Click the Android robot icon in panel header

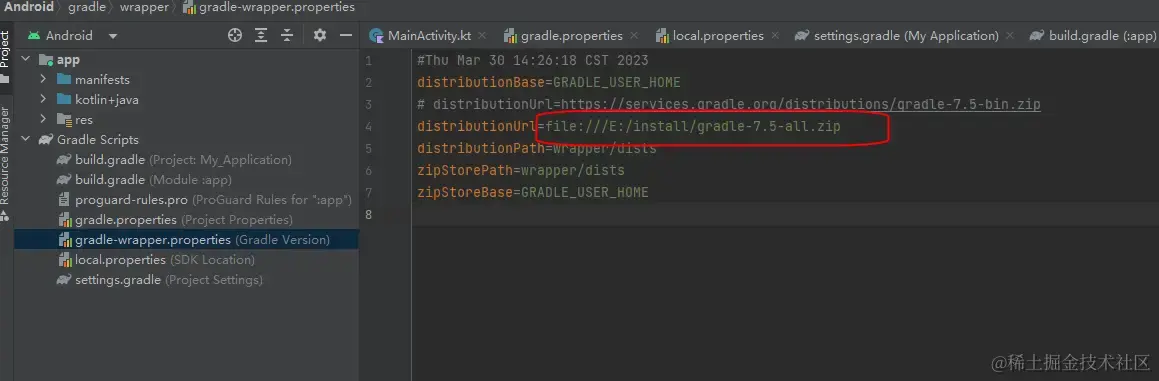(x=33, y=35)
